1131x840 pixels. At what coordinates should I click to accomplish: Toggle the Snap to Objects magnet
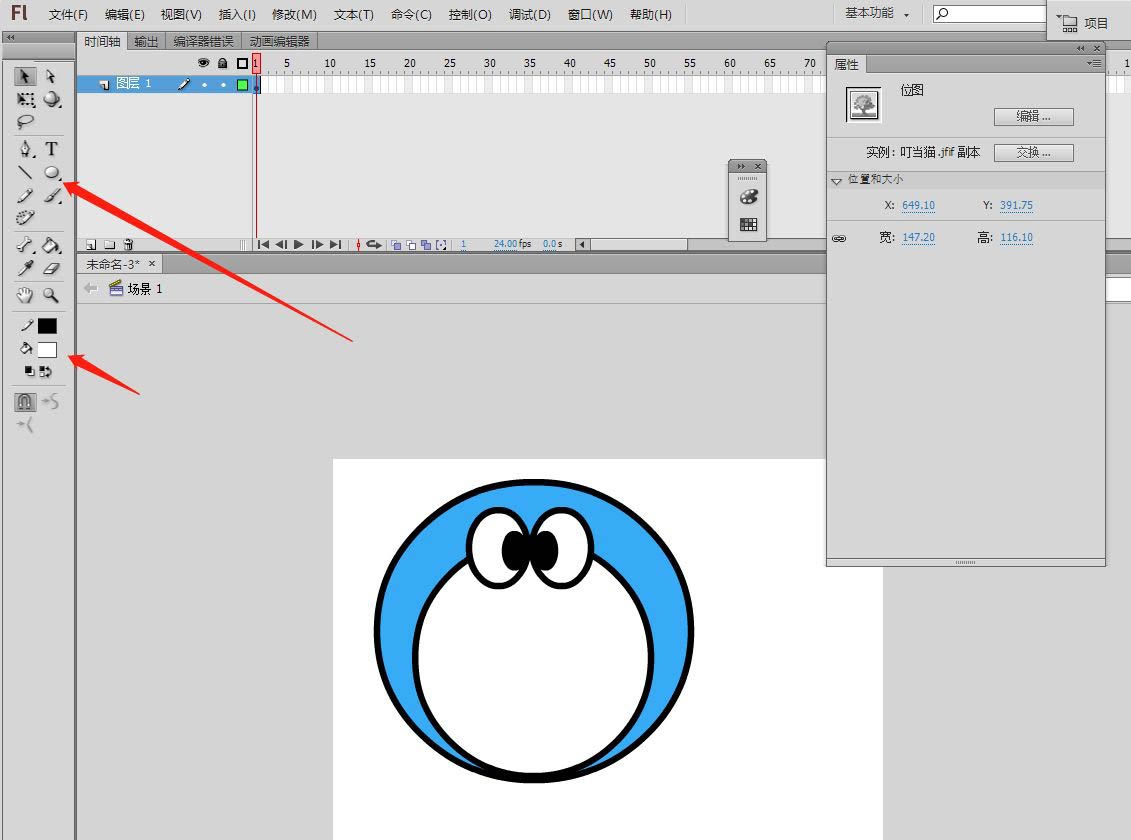pyautogui.click(x=26, y=402)
